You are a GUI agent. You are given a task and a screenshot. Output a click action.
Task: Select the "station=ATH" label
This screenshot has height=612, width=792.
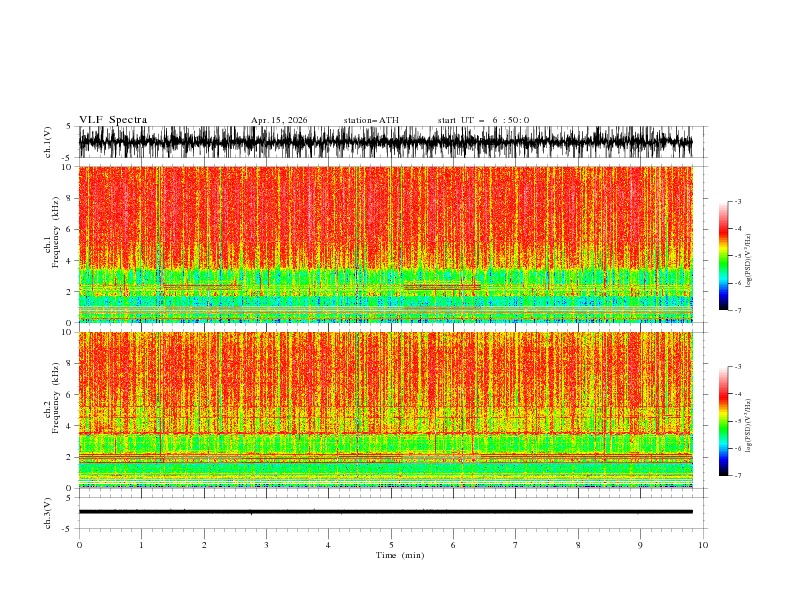[x=371, y=120]
